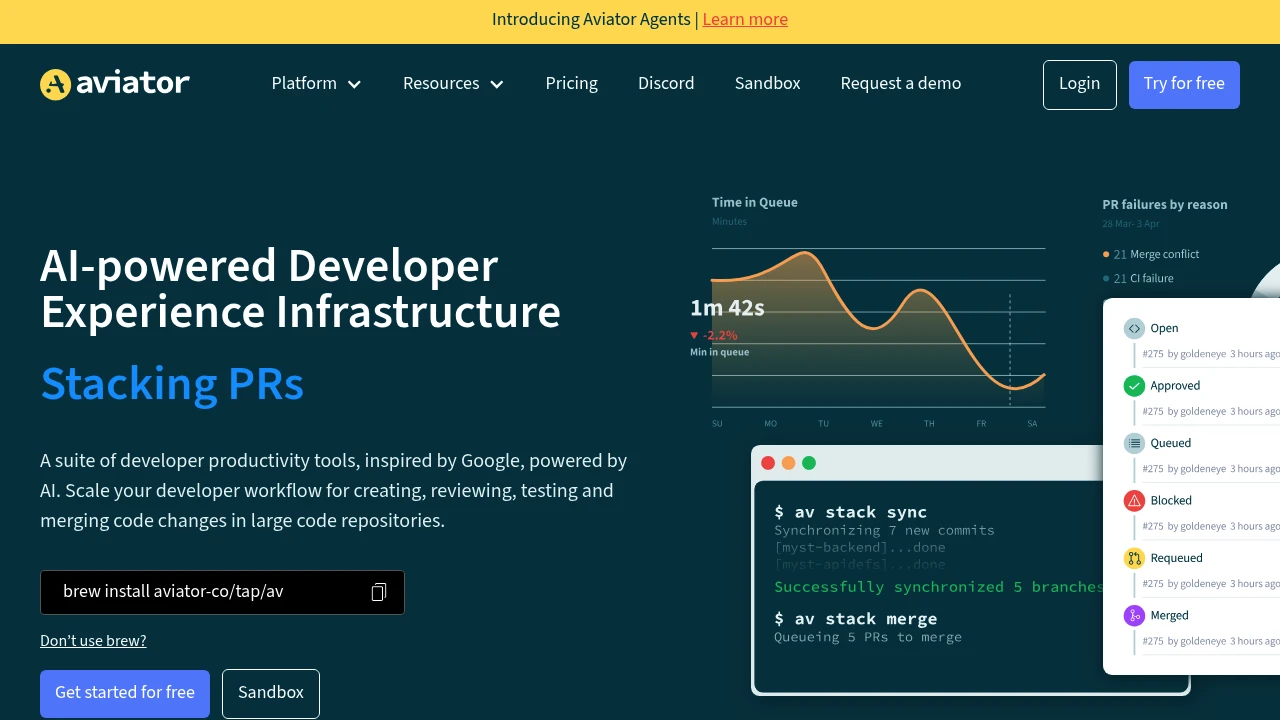Screen dimensions: 1280x720
Task: Click the outlined Sandbox button below hero
Action: click(x=271, y=694)
